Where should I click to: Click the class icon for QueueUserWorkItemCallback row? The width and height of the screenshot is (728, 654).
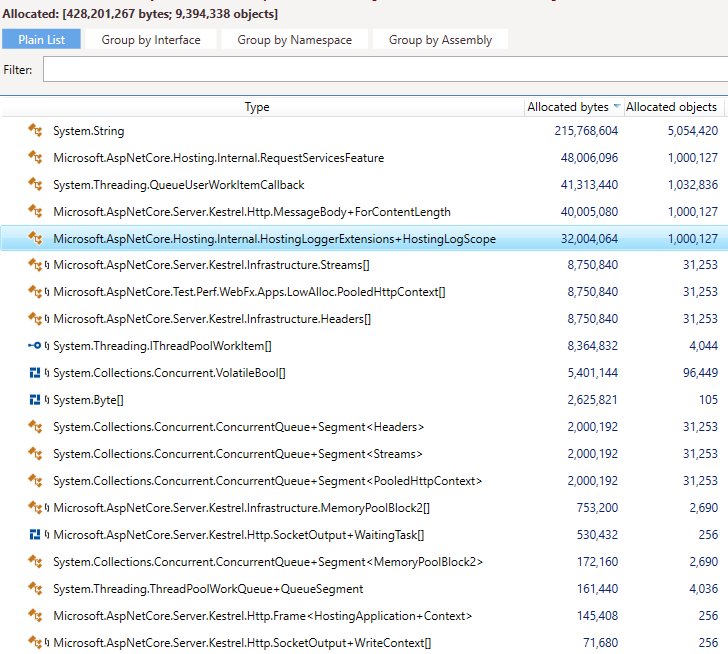[35, 184]
